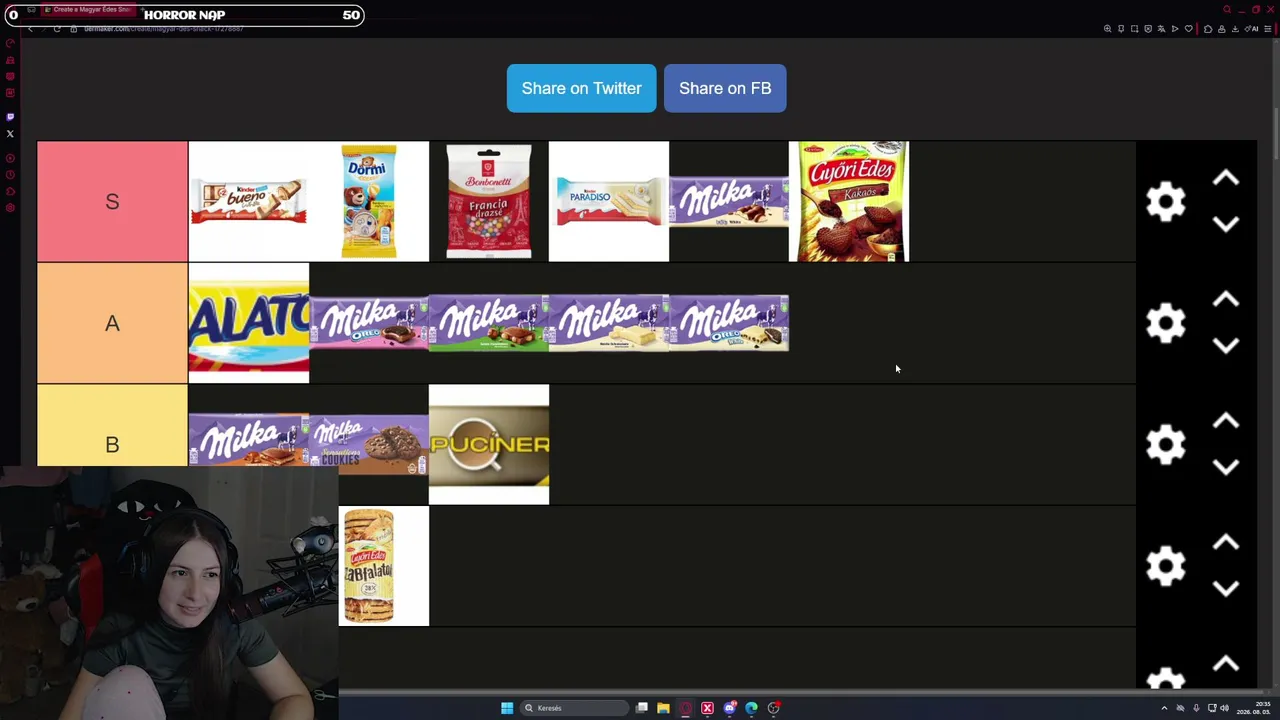
Task: Share tier list on Twitter
Action: (581, 88)
